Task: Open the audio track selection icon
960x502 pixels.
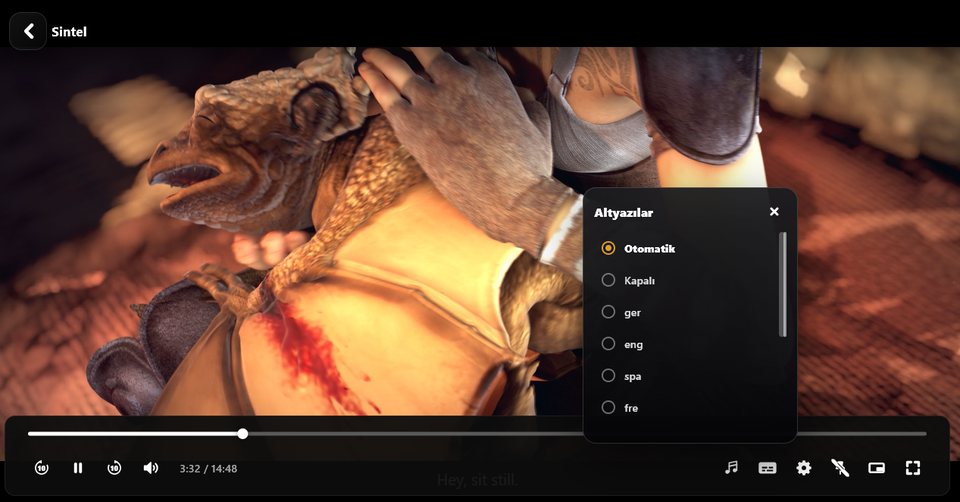Action: click(731, 468)
